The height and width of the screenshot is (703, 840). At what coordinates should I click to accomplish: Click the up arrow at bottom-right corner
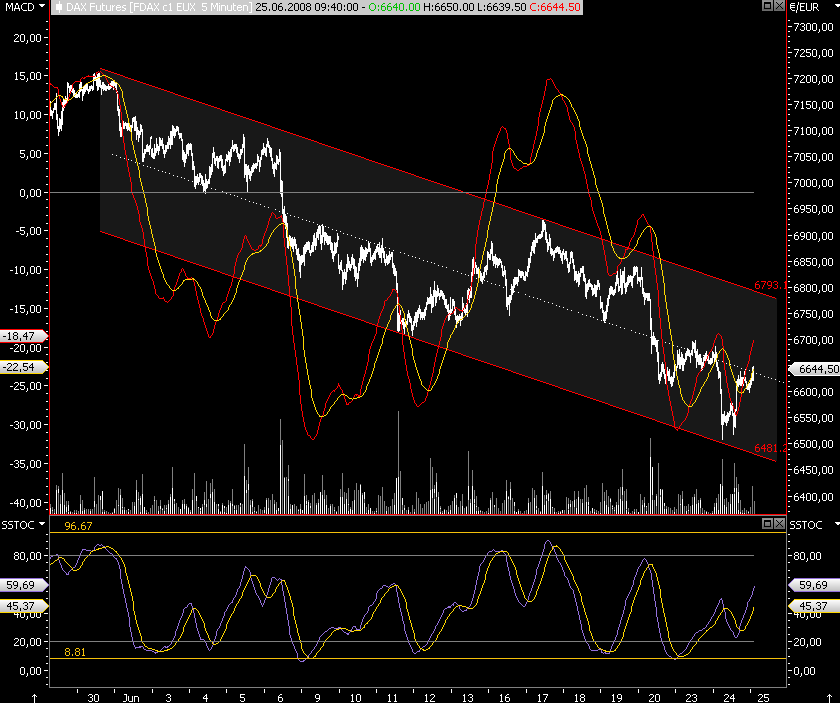[830, 698]
